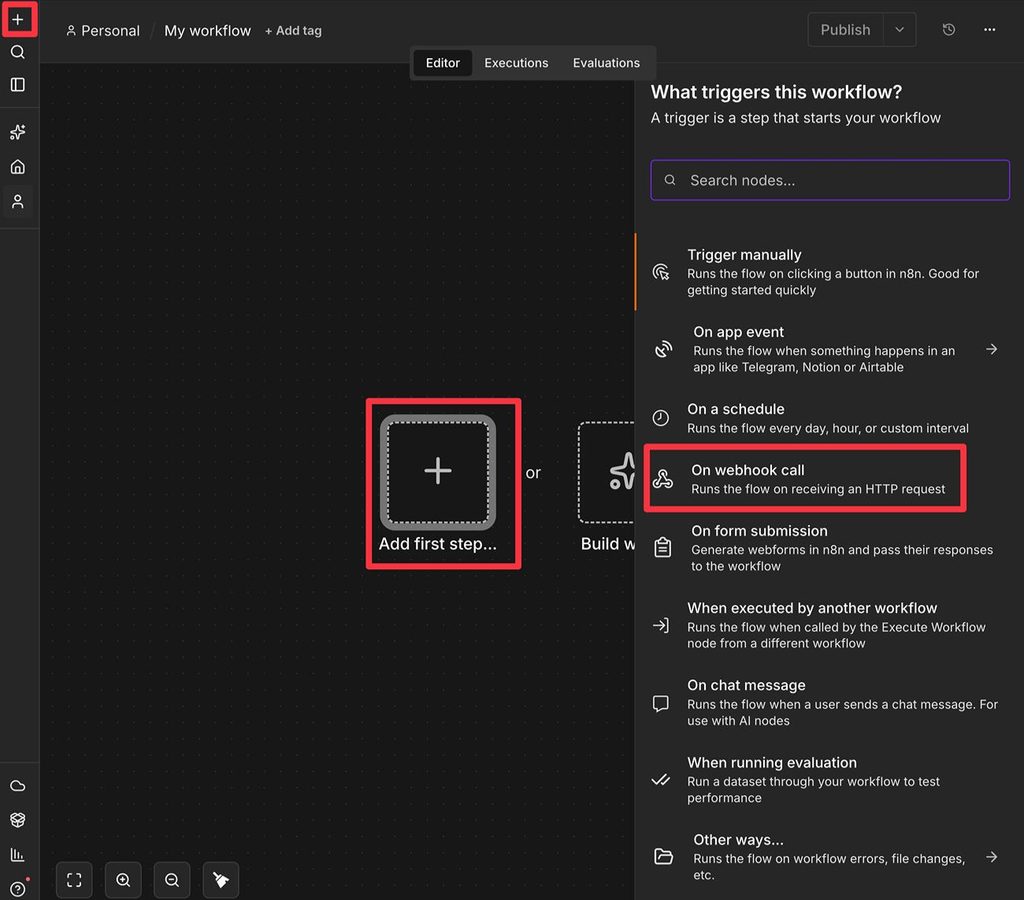
Task: Click the Add tag link
Action: 293,31
